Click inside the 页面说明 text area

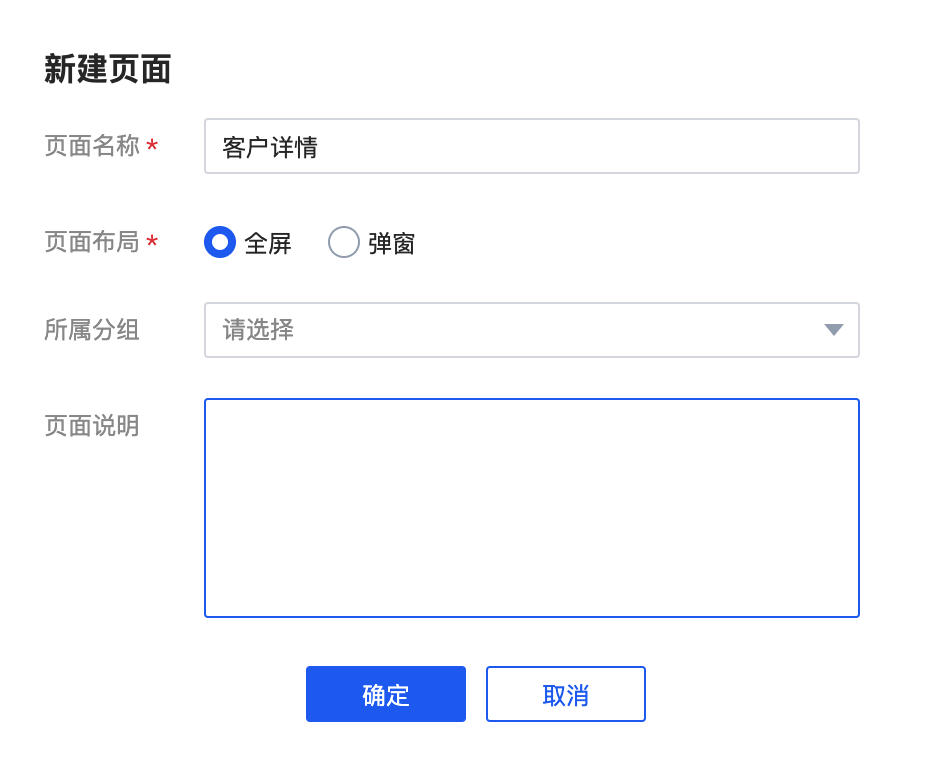tap(532, 508)
